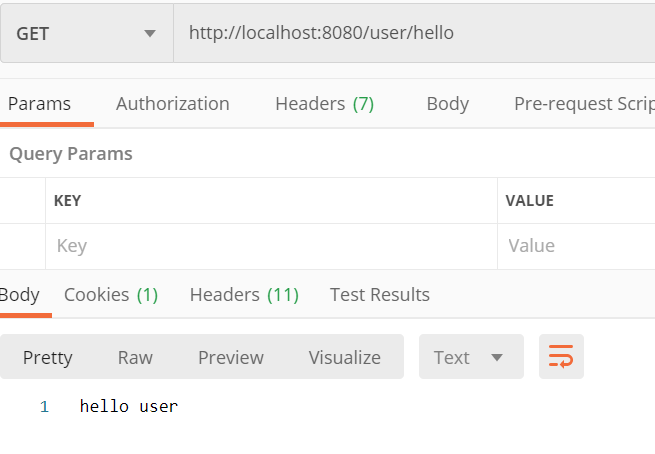Click the query param Value field
This screenshot has height=454, width=655.
575,246
